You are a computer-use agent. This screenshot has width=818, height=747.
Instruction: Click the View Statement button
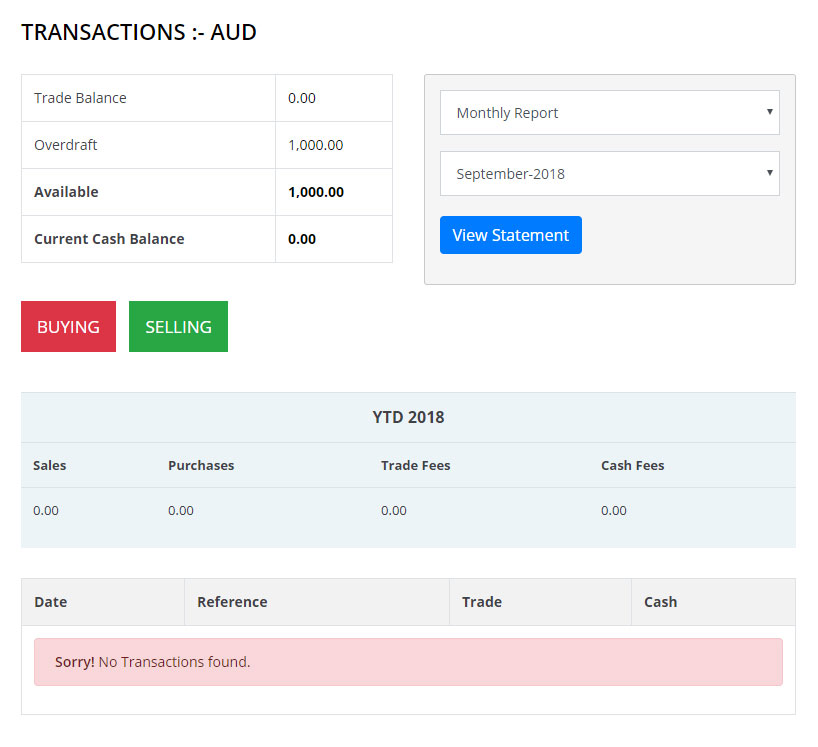(x=510, y=235)
